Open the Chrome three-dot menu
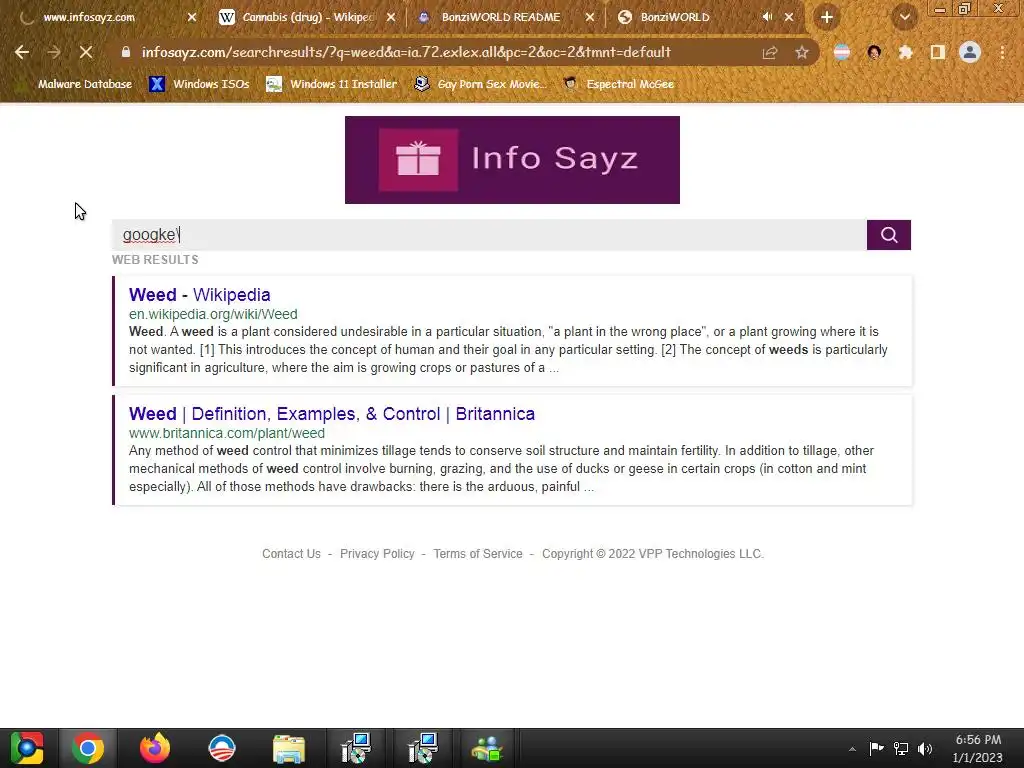The height and width of the screenshot is (768, 1024). pos(1002,52)
